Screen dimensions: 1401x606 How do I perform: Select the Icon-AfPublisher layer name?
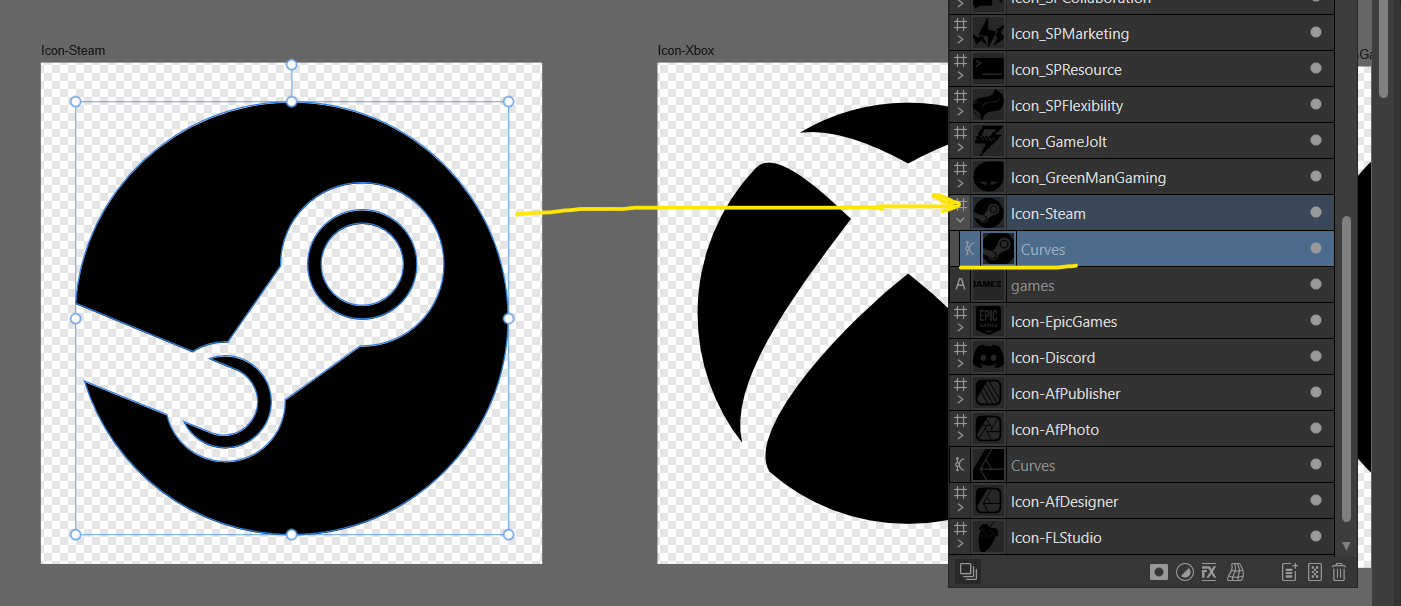point(1065,393)
